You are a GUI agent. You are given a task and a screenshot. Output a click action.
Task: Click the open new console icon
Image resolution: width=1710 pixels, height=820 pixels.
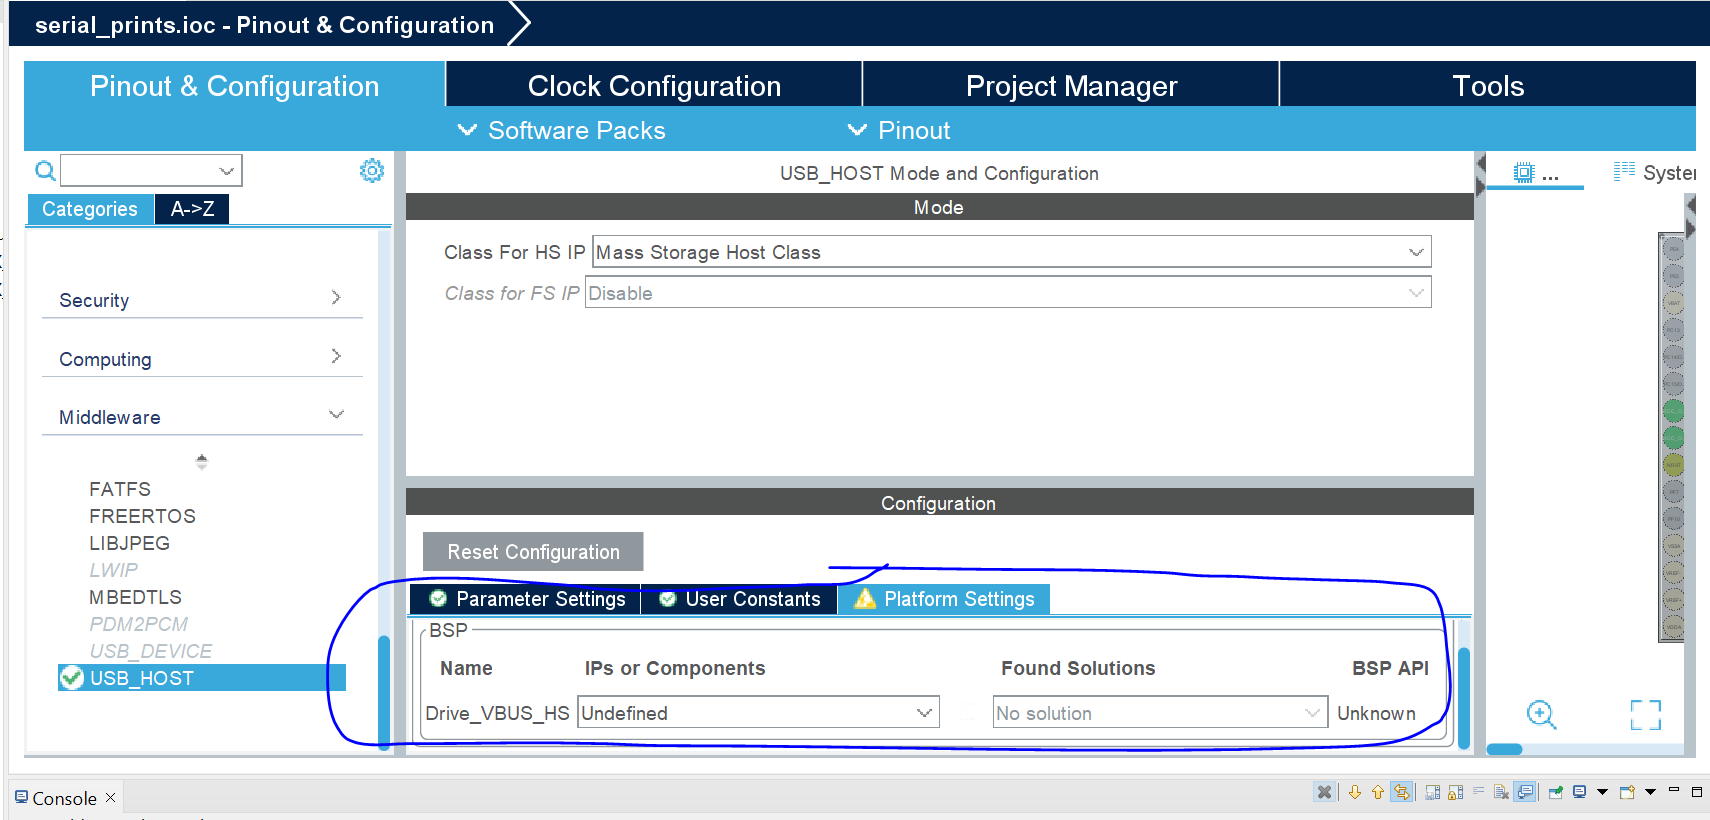[1627, 792]
